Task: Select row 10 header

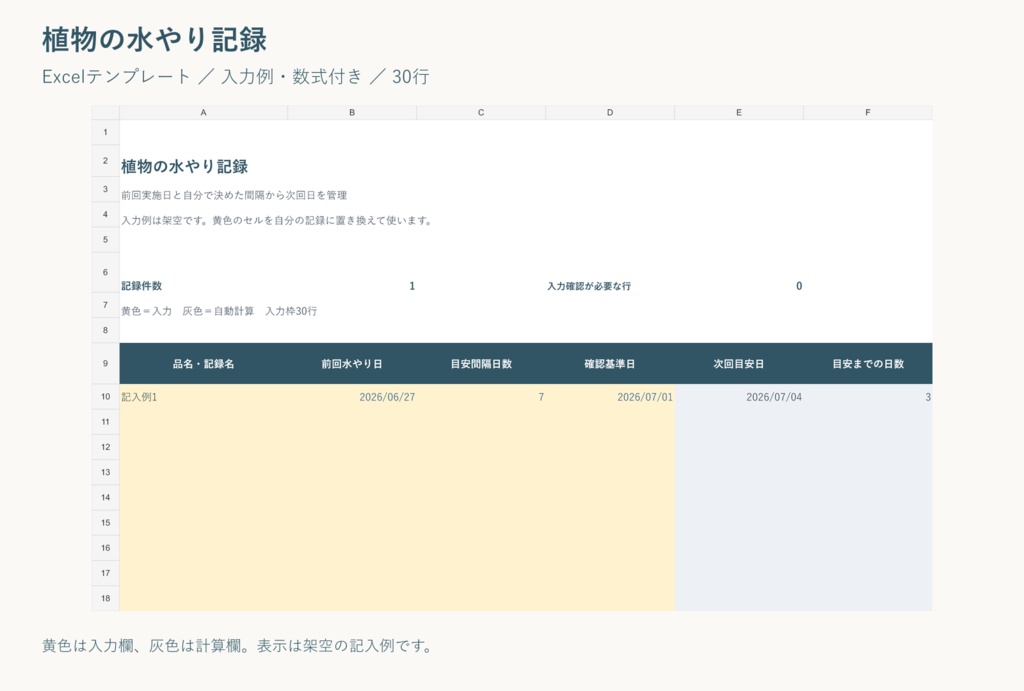Action: 106,396
